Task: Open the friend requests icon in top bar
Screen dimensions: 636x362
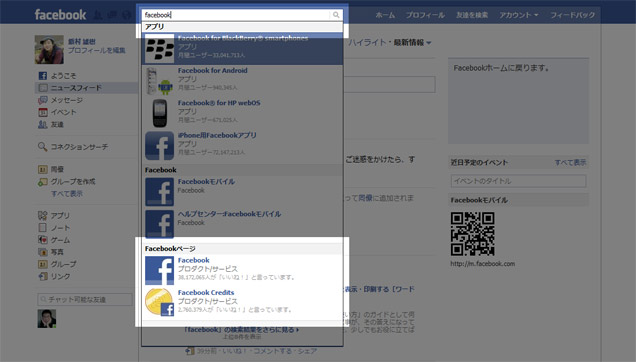Action: (98, 15)
